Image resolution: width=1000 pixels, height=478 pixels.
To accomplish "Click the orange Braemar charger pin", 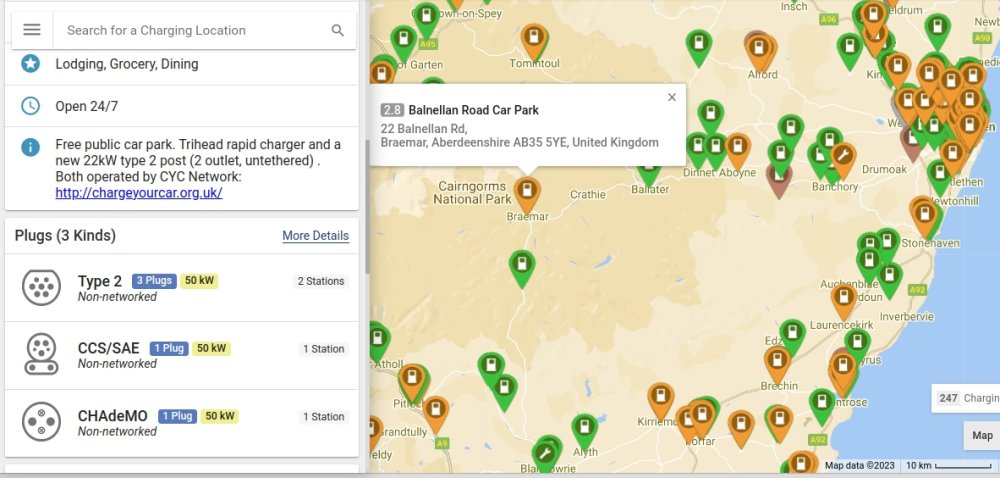I will click(527, 193).
